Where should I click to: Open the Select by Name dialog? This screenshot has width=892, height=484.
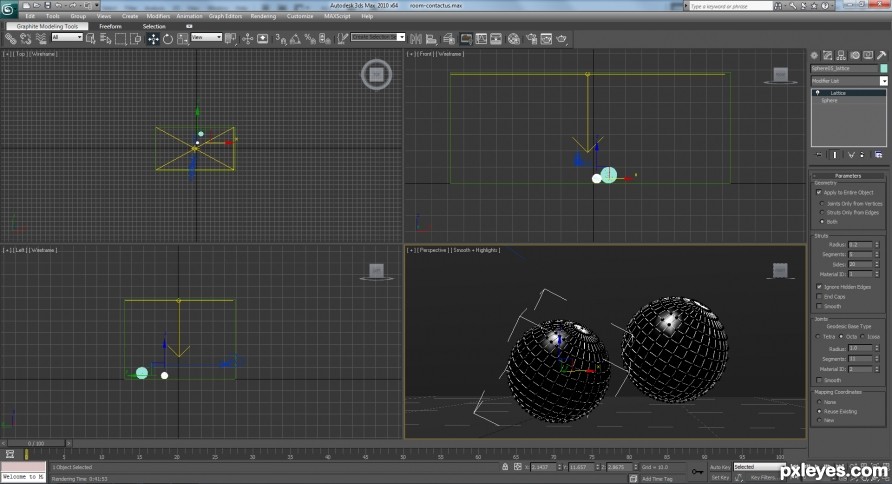click(x=105, y=39)
